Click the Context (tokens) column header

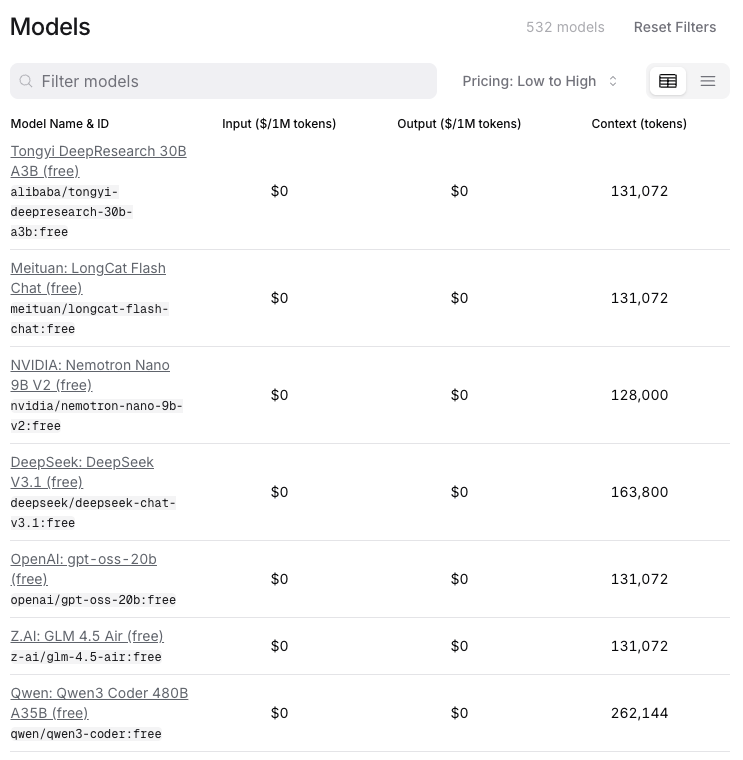639,124
